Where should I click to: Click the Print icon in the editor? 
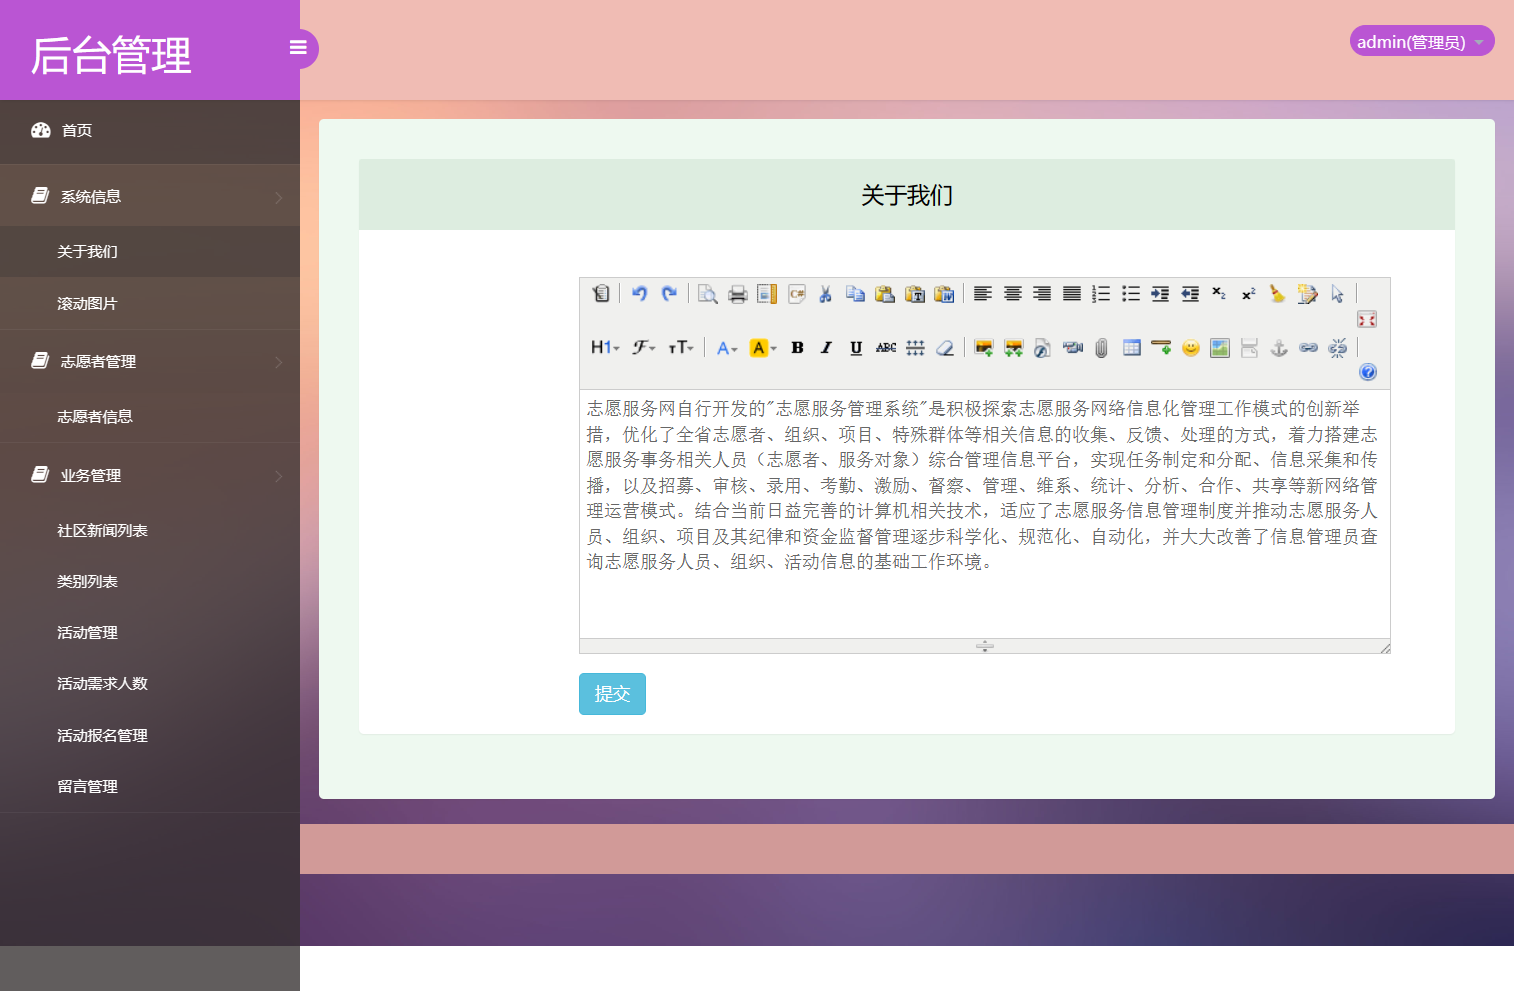click(736, 293)
